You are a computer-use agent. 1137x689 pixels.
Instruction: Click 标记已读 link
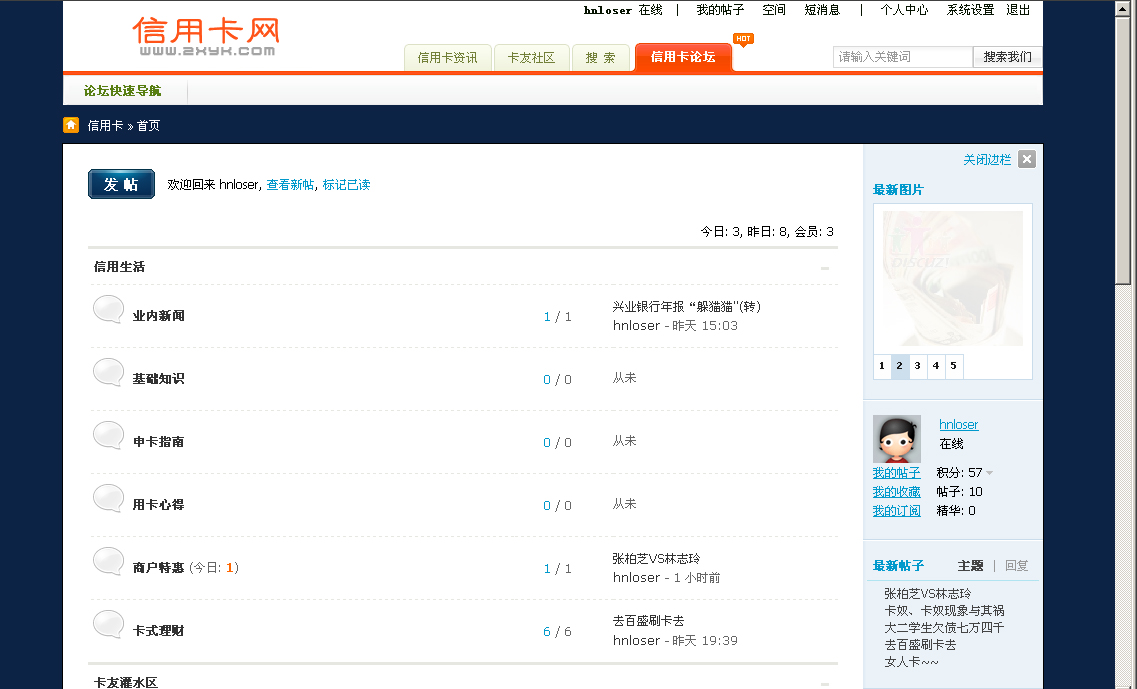(346, 185)
